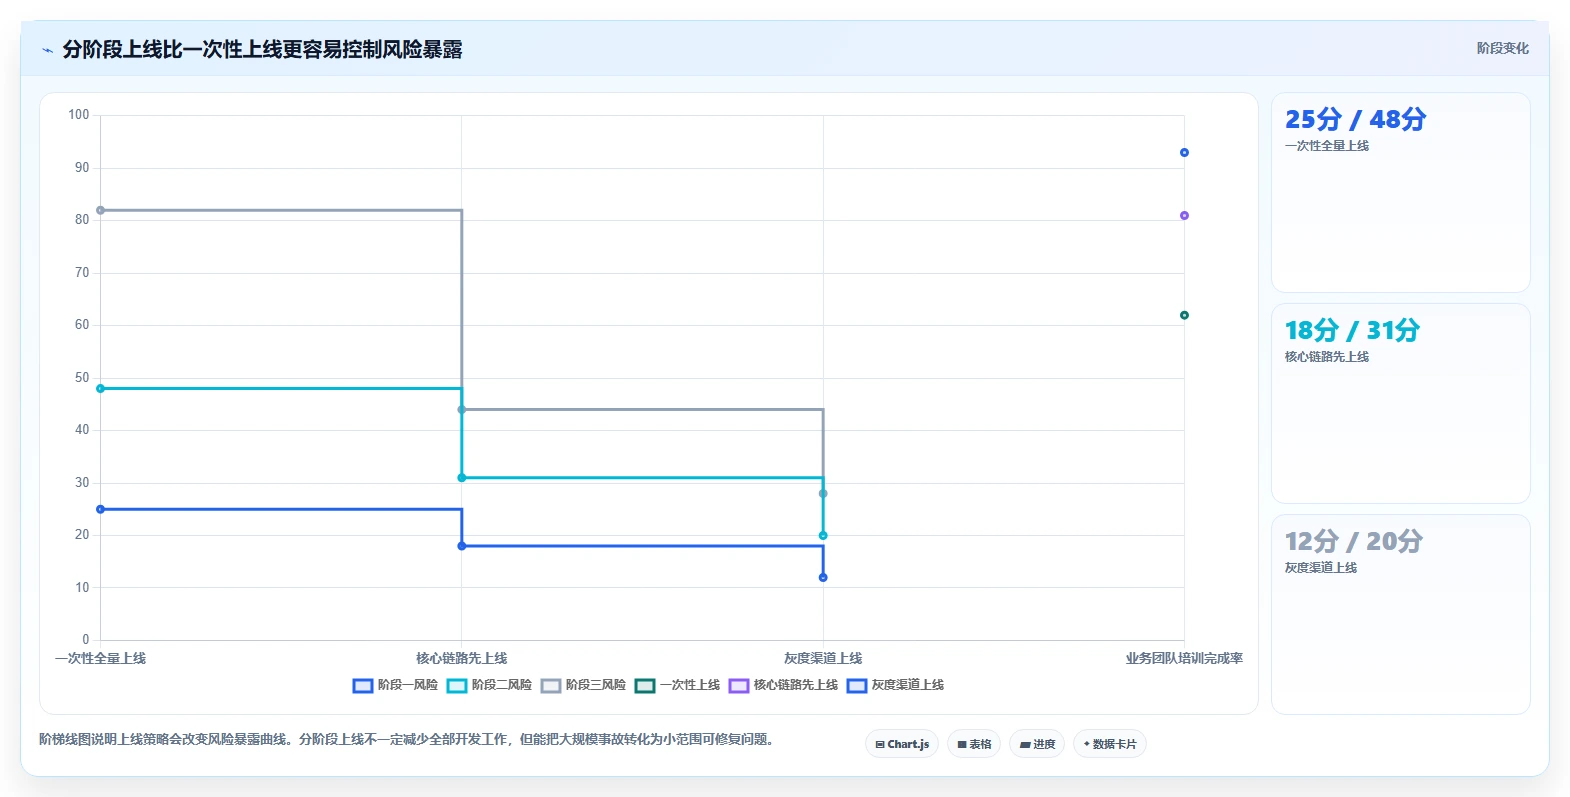
Task: Click the footer description starting 阶梯线图说明
Action: pyautogui.click(x=406, y=739)
